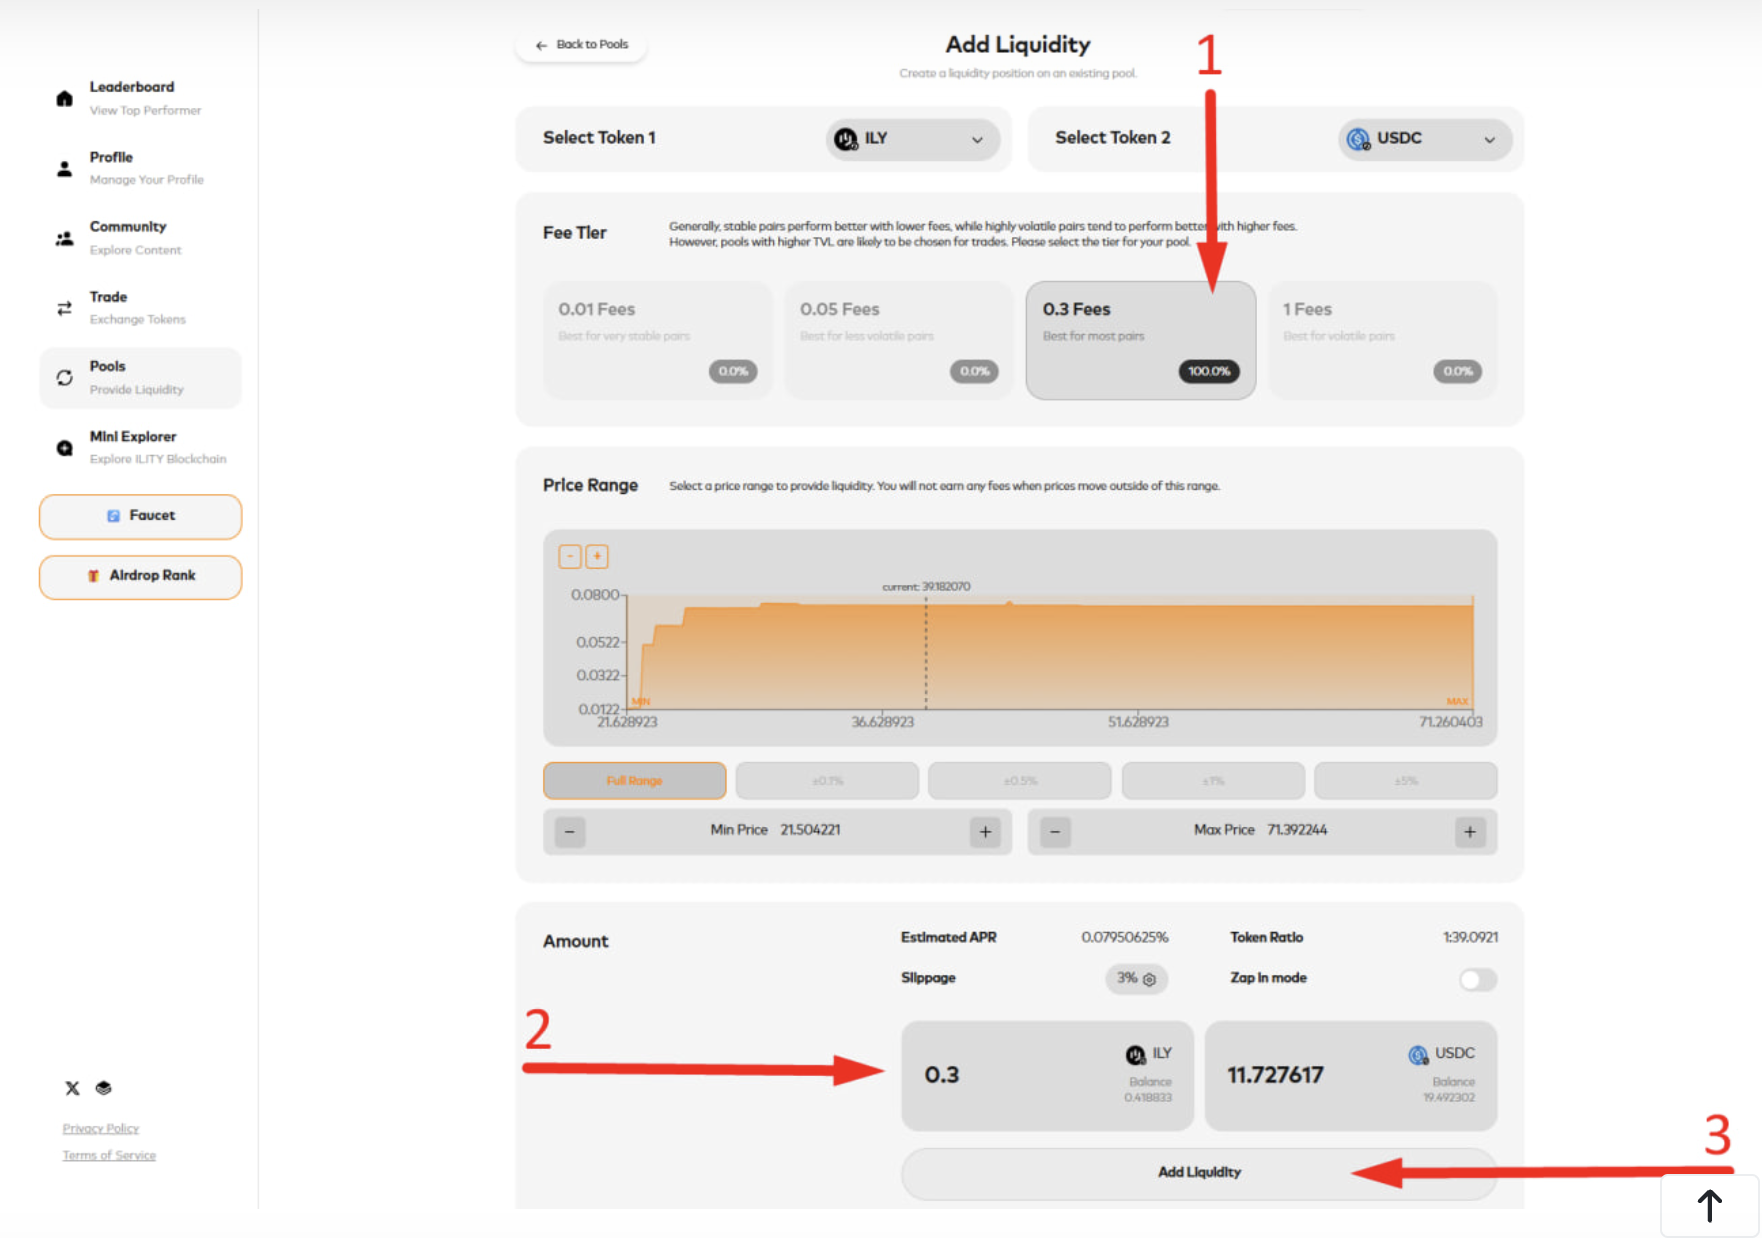The width and height of the screenshot is (1762, 1238).
Task: Select the 0.05 Fees tier option
Action: tap(898, 340)
